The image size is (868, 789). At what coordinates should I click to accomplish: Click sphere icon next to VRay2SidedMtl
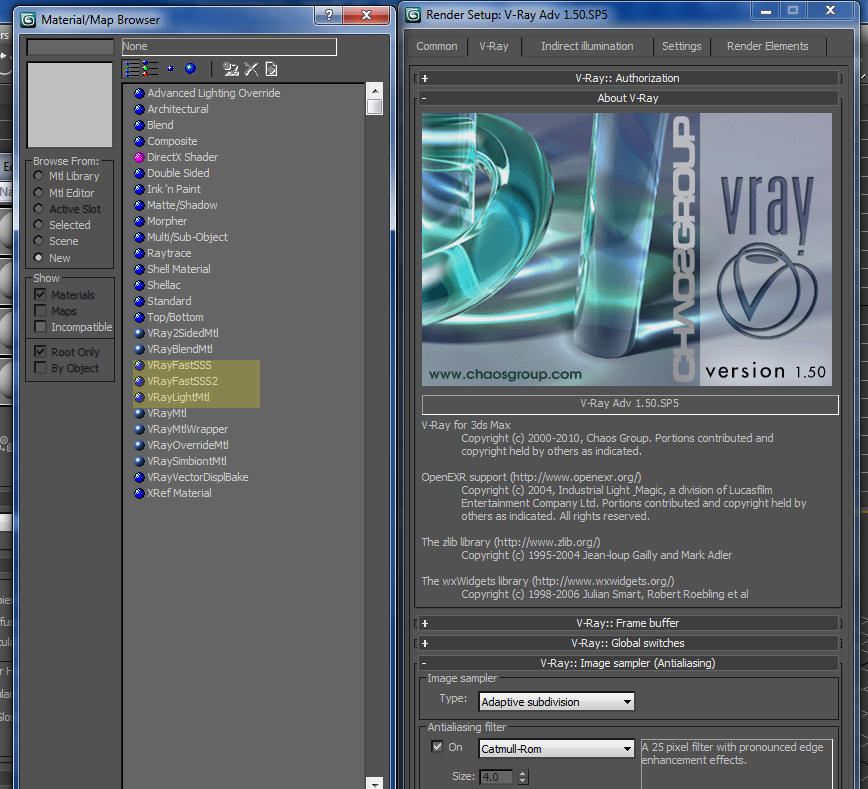139,334
